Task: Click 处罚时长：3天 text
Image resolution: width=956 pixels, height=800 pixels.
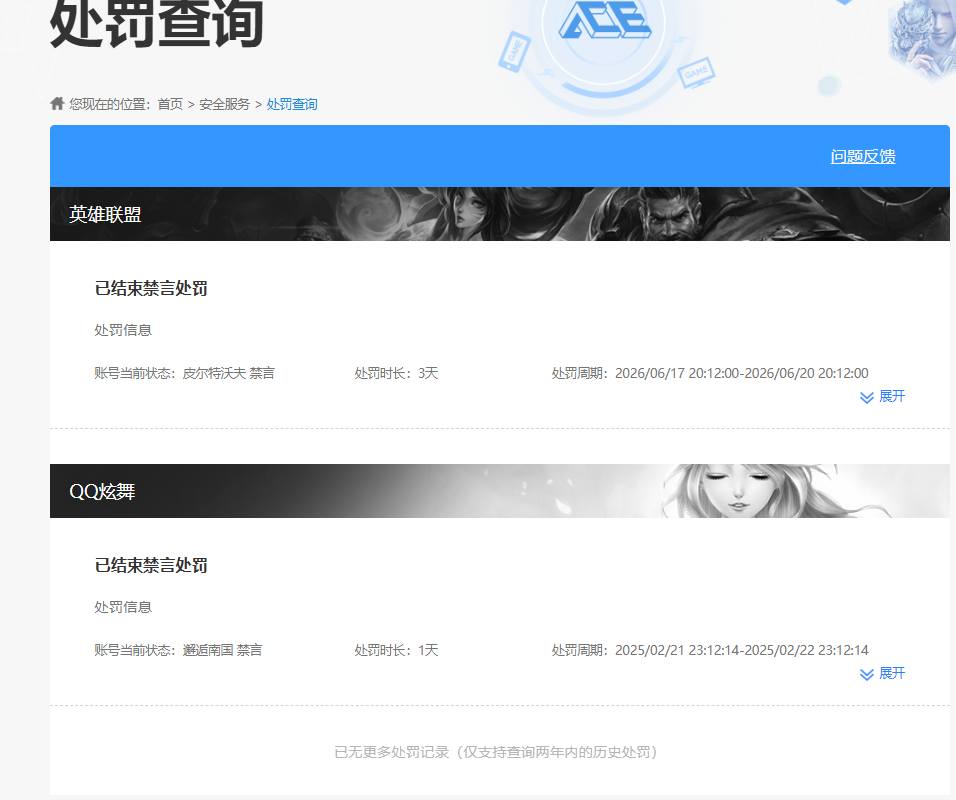Action: click(396, 373)
